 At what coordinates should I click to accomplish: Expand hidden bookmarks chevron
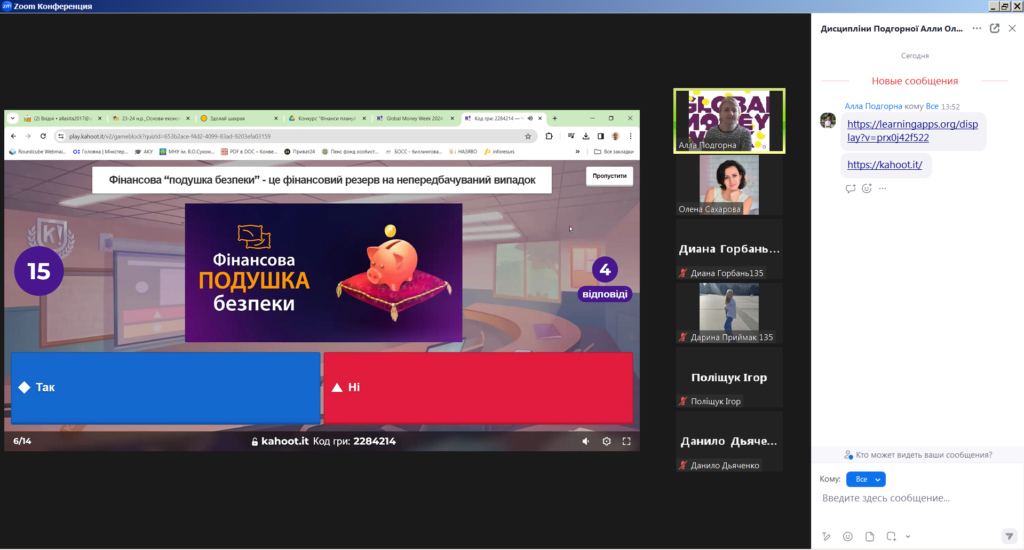tap(577, 152)
